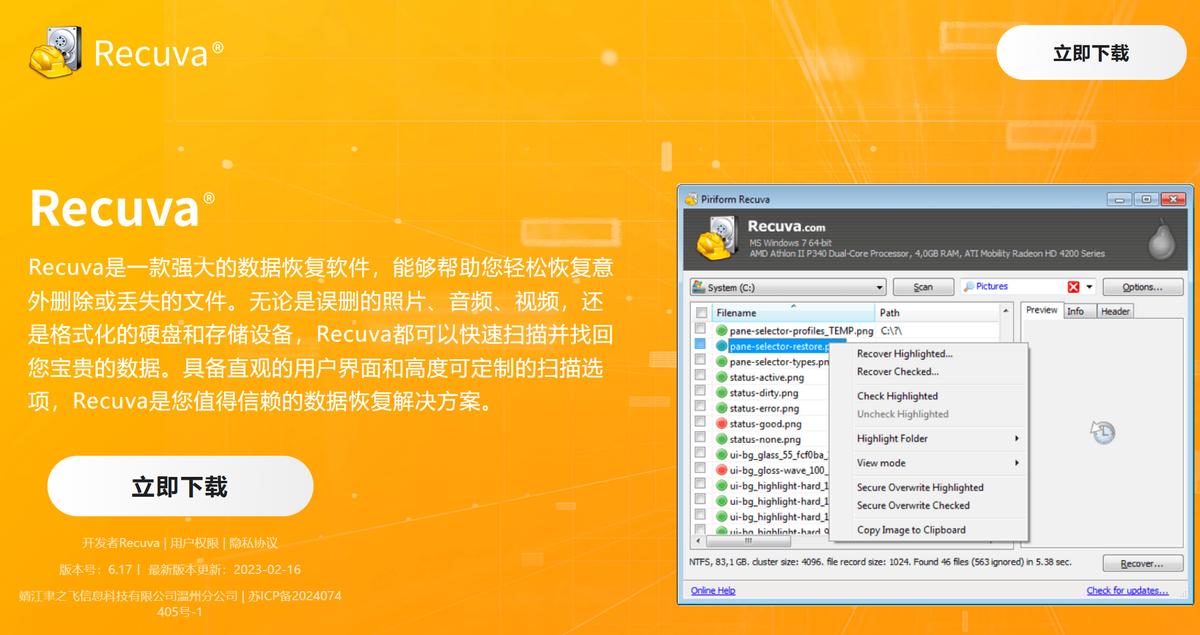Click the Piriform Recuva title bar icon

(692, 198)
